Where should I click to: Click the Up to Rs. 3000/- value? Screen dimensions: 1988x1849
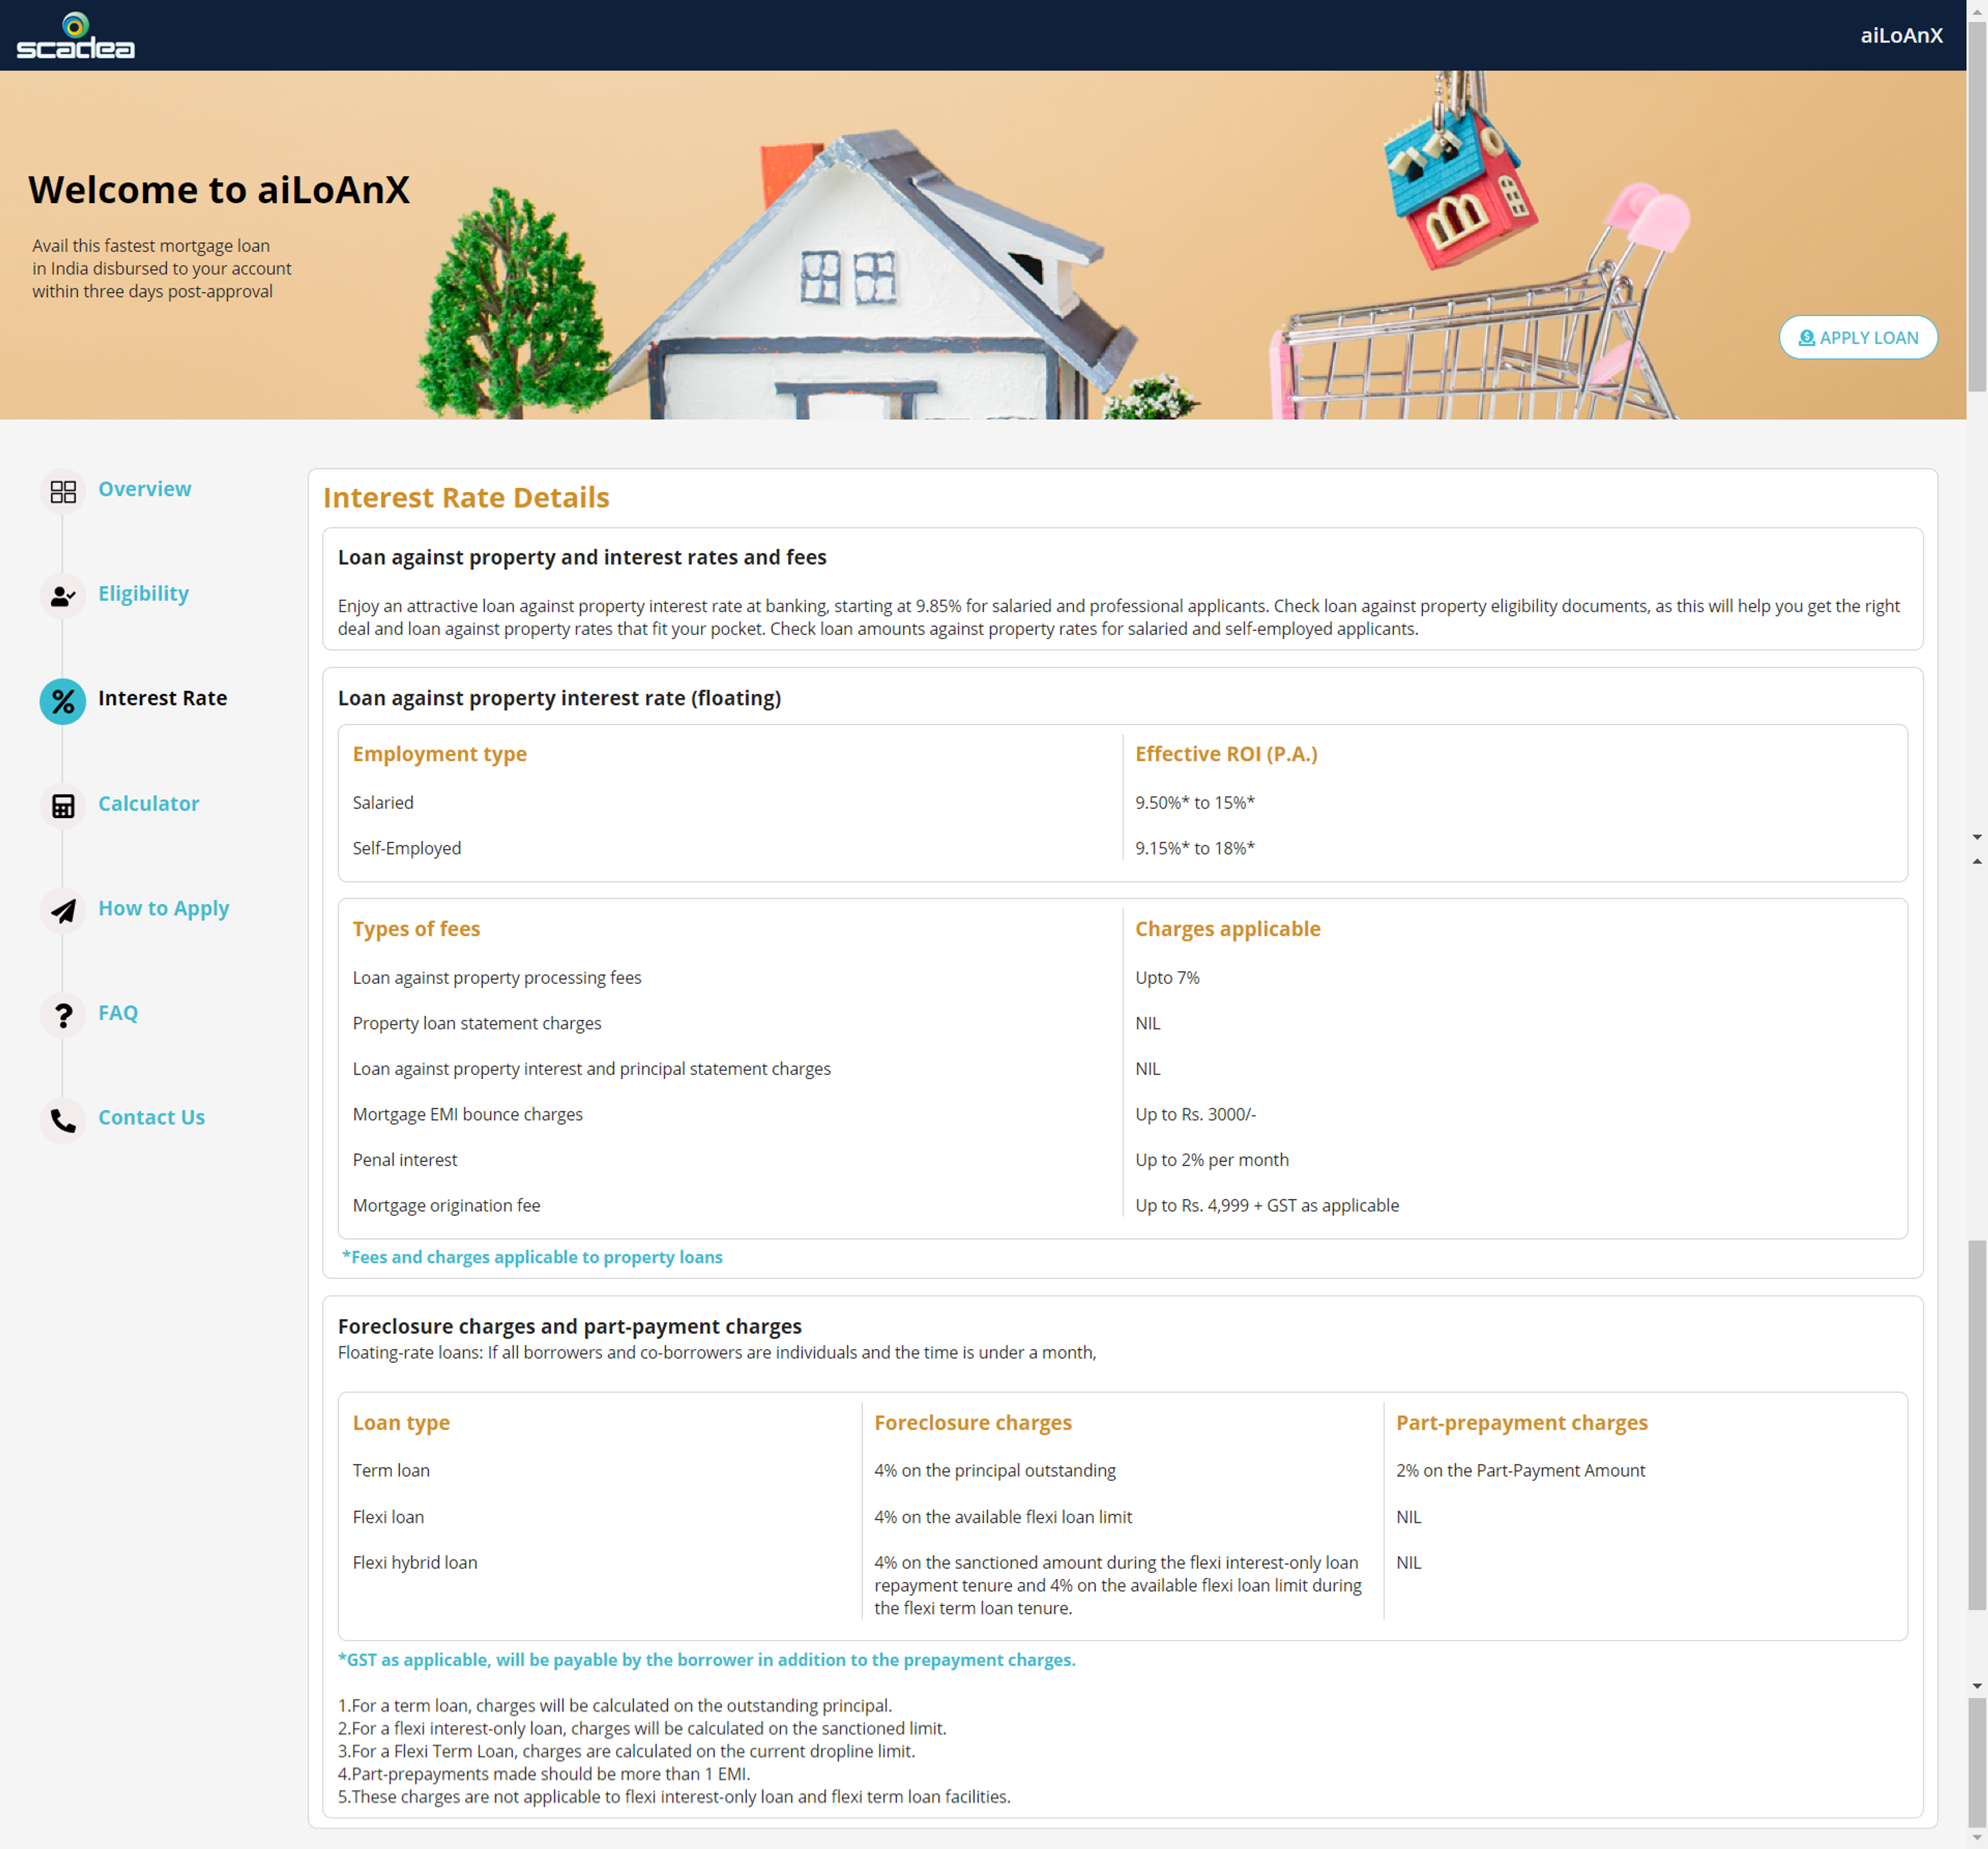coord(1195,1114)
